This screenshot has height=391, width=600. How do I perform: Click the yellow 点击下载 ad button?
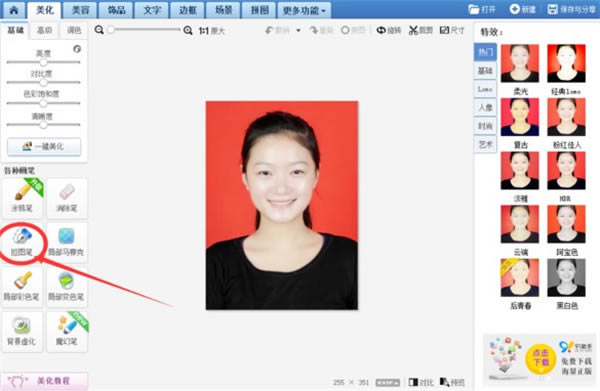pos(540,358)
